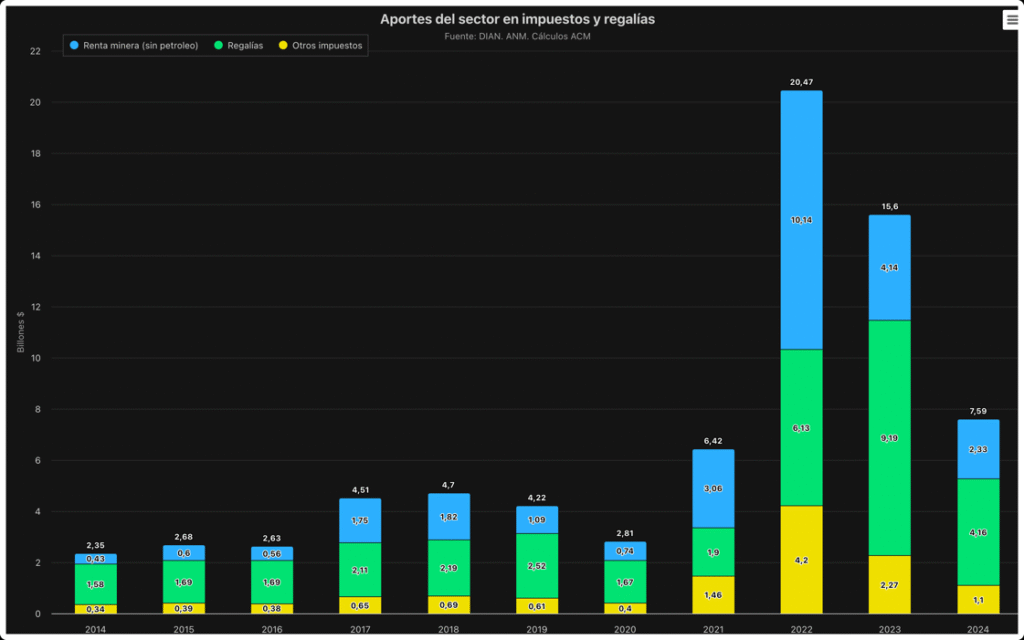Toggle the Renta minera (sin petroleo) series
This screenshot has width=1024, height=640.
141,46
